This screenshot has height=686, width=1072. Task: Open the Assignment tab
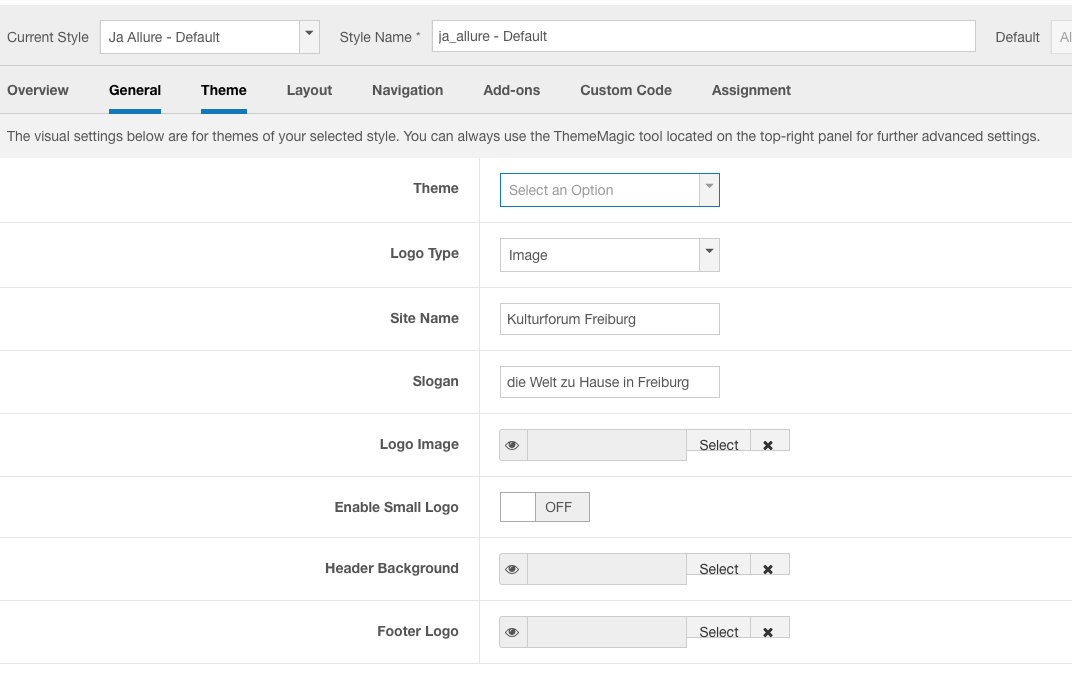point(751,90)
